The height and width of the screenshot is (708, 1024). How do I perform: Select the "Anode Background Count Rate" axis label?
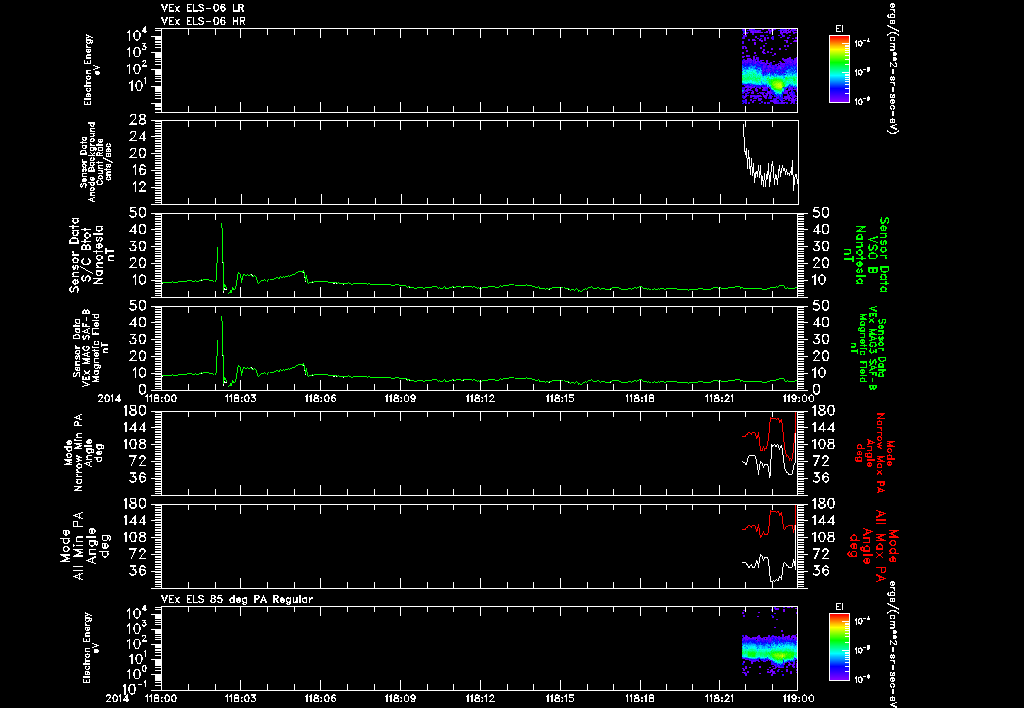(x=96, y=162)
